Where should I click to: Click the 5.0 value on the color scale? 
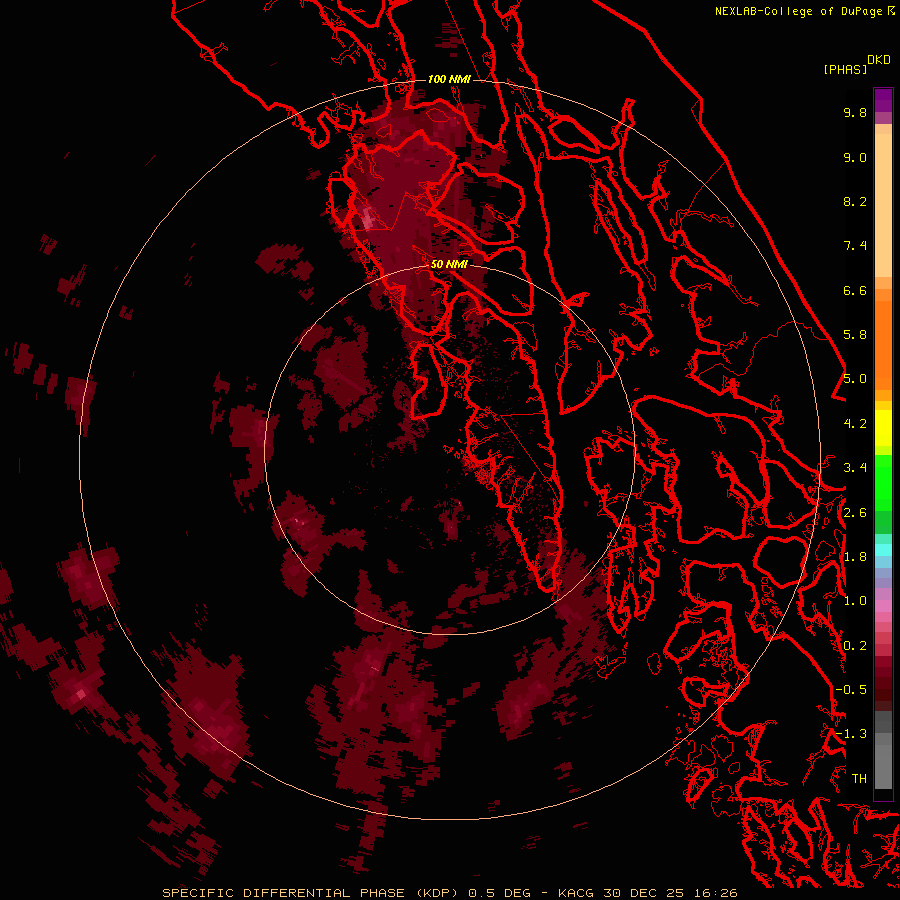[855, 379]
